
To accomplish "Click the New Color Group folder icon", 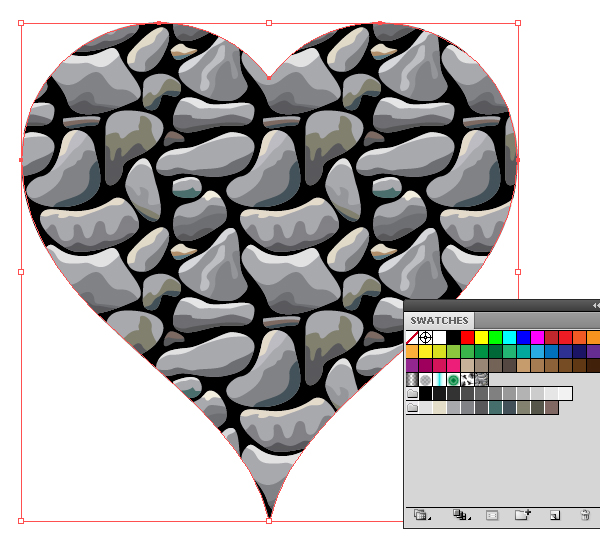I will click(x=522, y=515).
